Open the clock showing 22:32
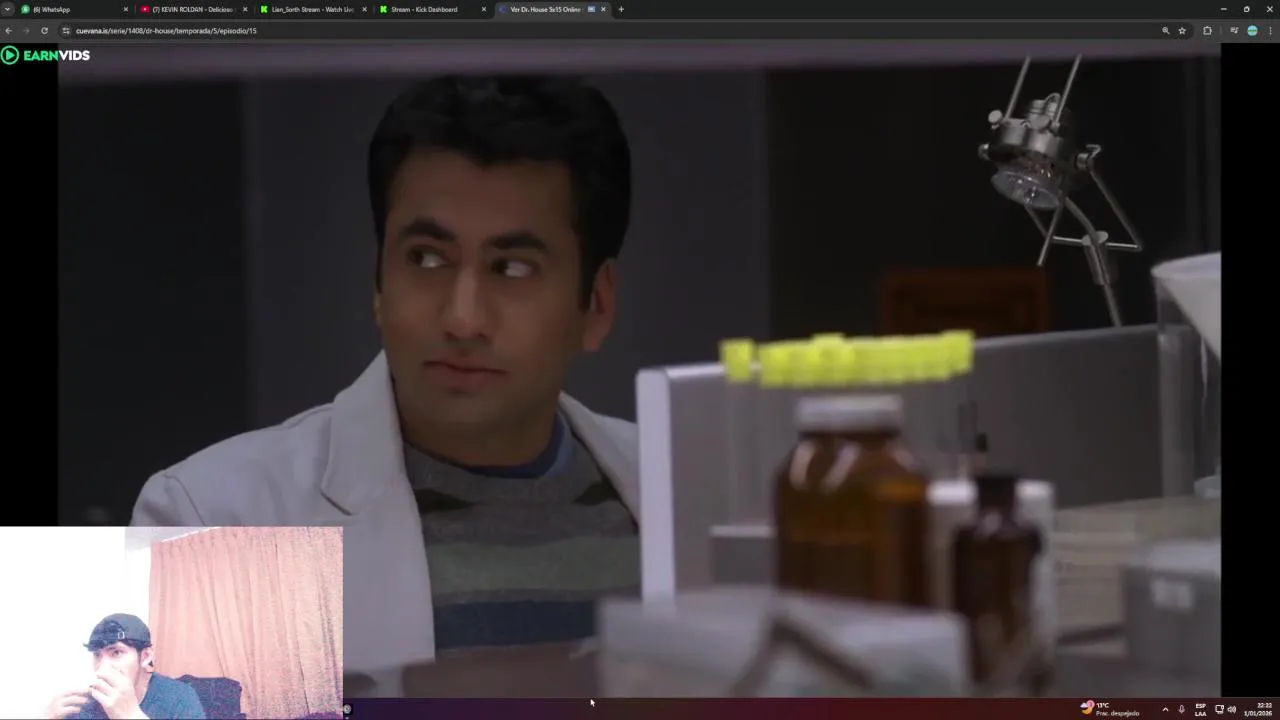This screenshot has width=1280, height=720. [x=1258, y=709]
